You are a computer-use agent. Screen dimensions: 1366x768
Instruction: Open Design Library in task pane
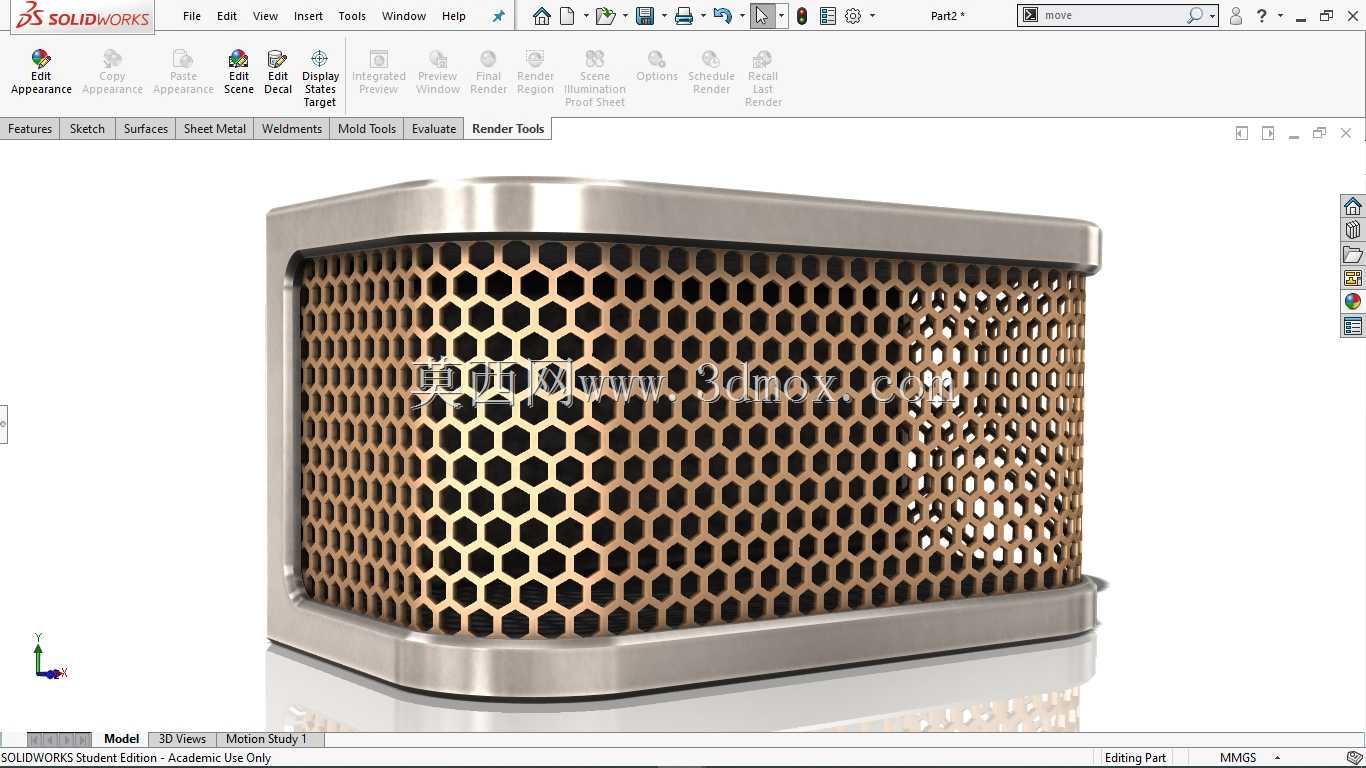[1353, 230]
